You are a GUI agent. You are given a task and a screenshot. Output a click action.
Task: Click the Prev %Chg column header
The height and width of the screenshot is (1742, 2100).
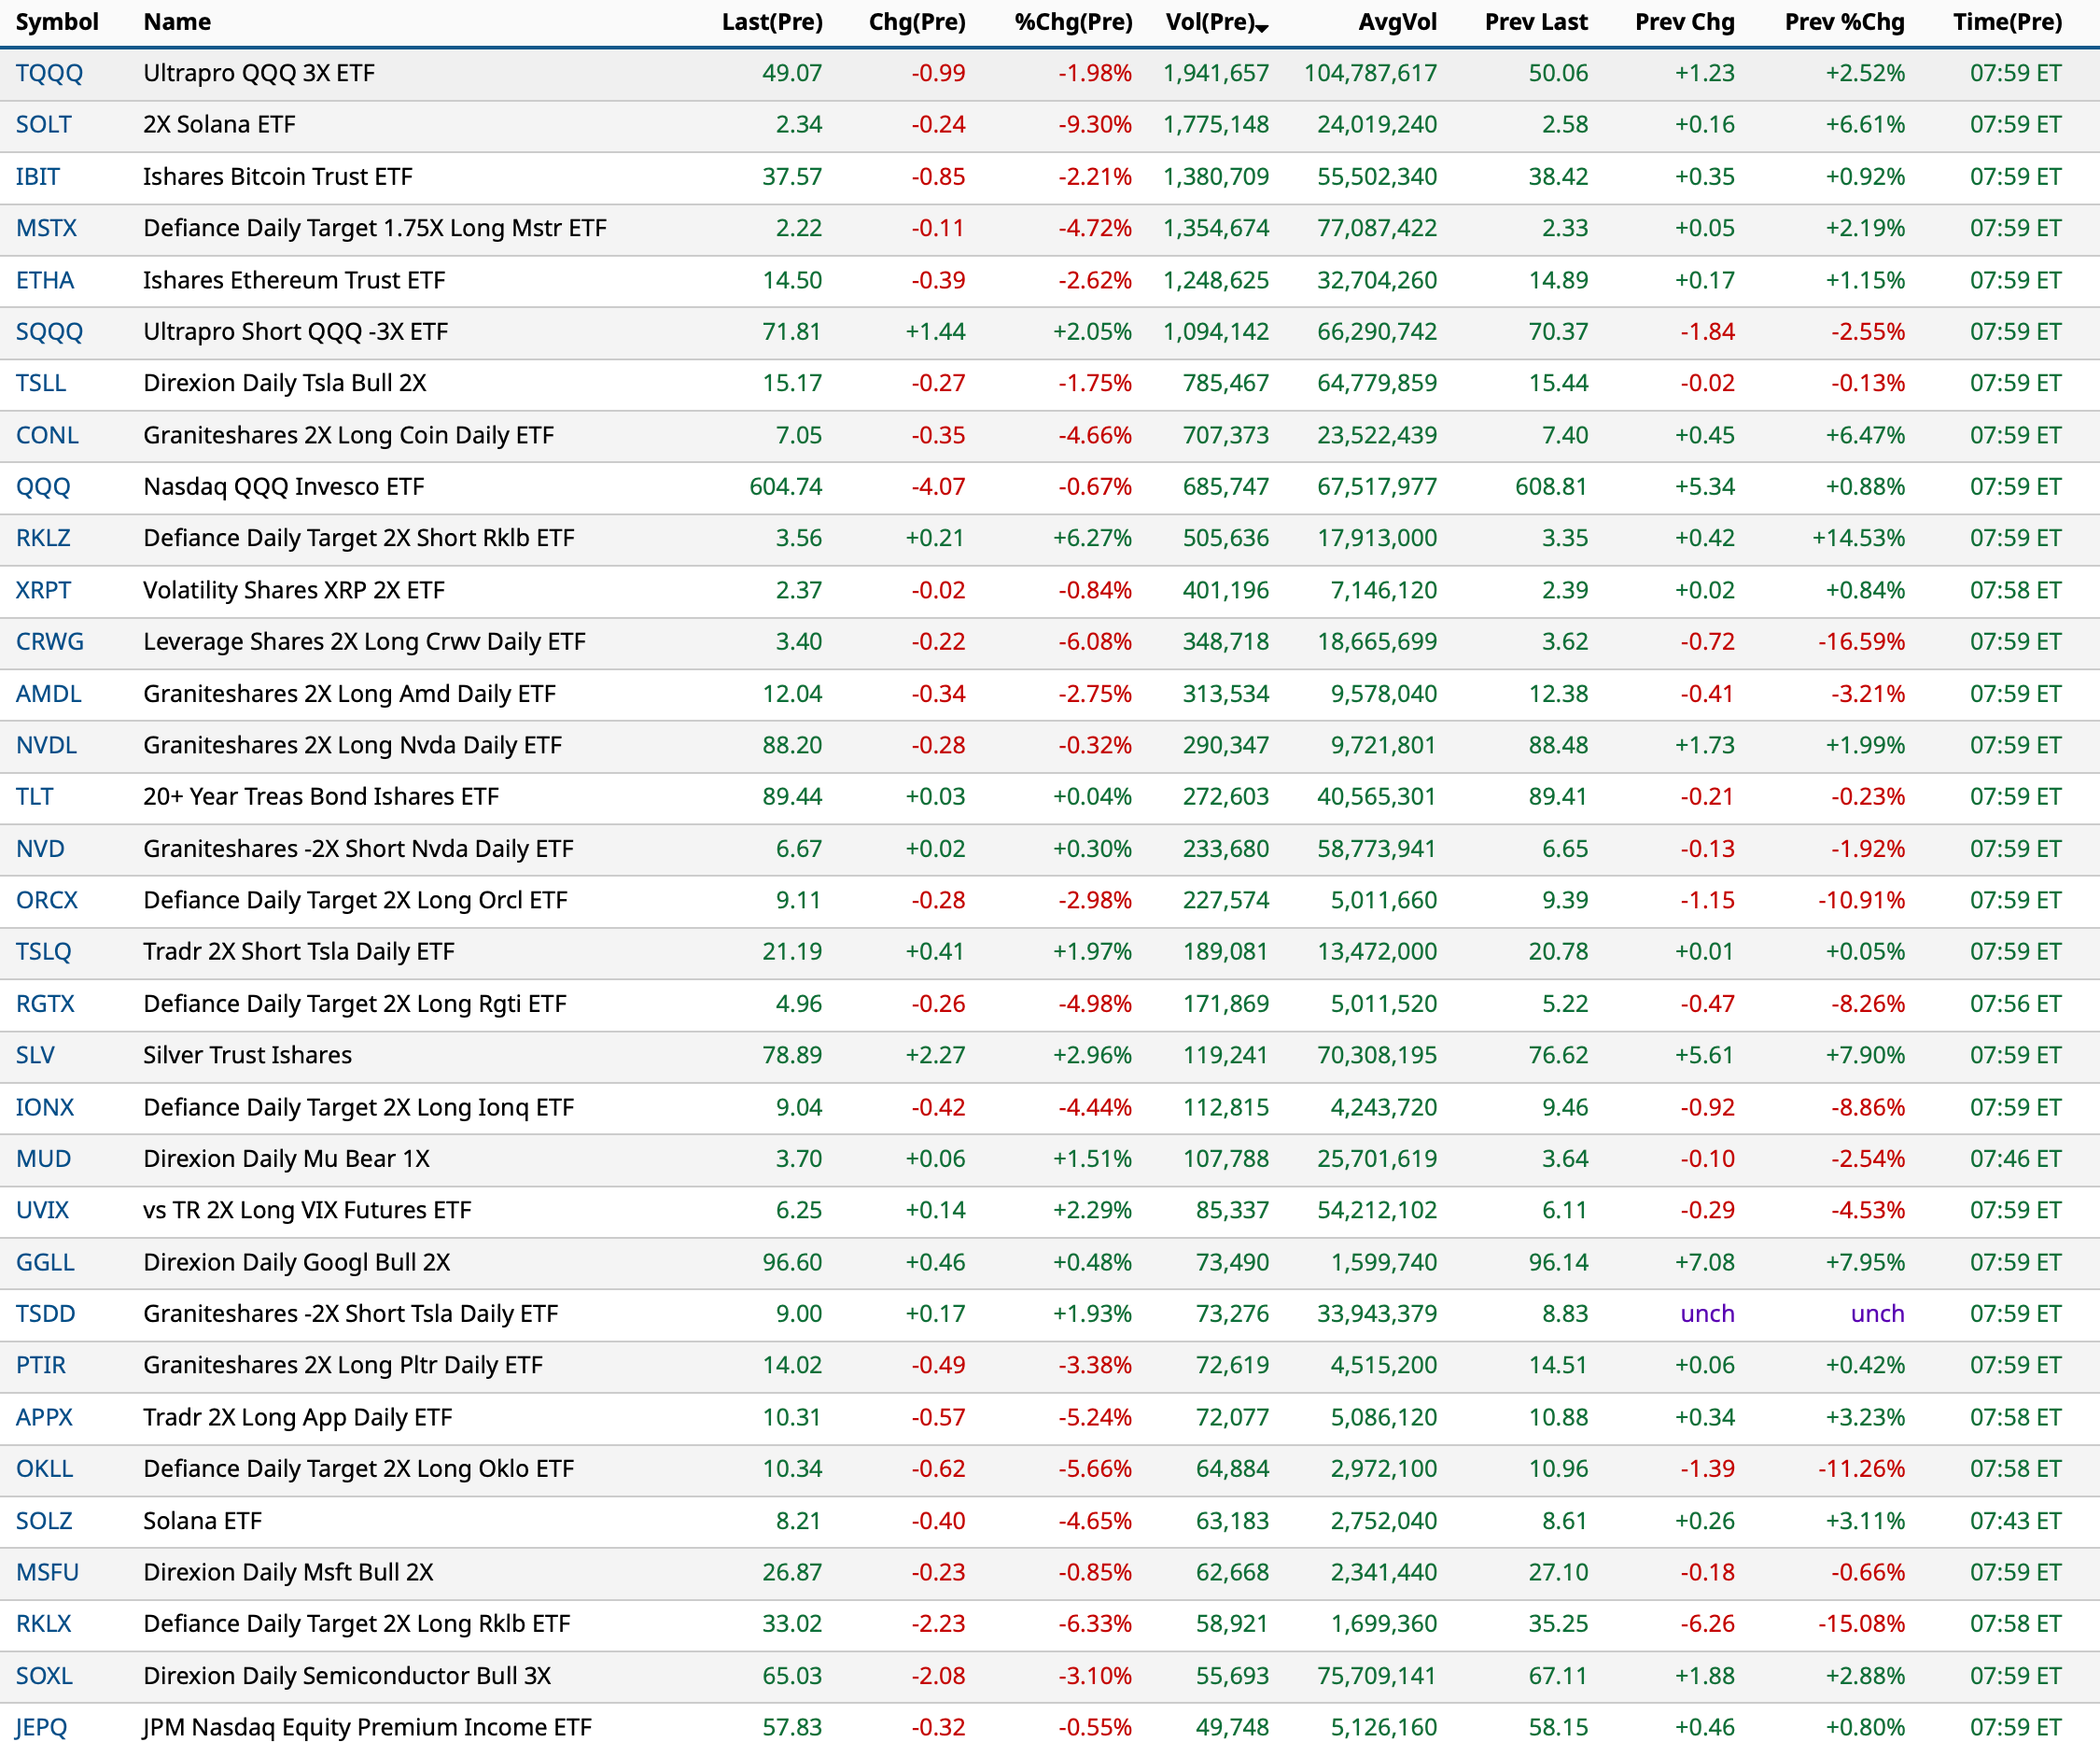pos(1844,22)
